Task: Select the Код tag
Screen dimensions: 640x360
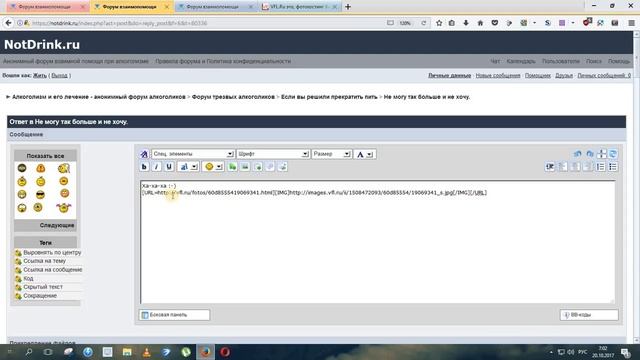Action: tap(28, 278)
